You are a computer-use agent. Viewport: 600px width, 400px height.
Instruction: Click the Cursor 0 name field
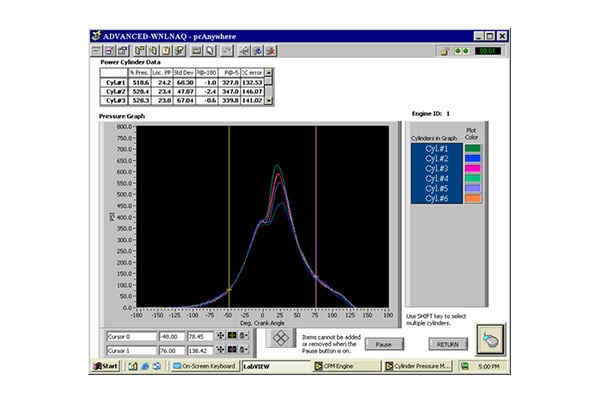tap(131, 336)
